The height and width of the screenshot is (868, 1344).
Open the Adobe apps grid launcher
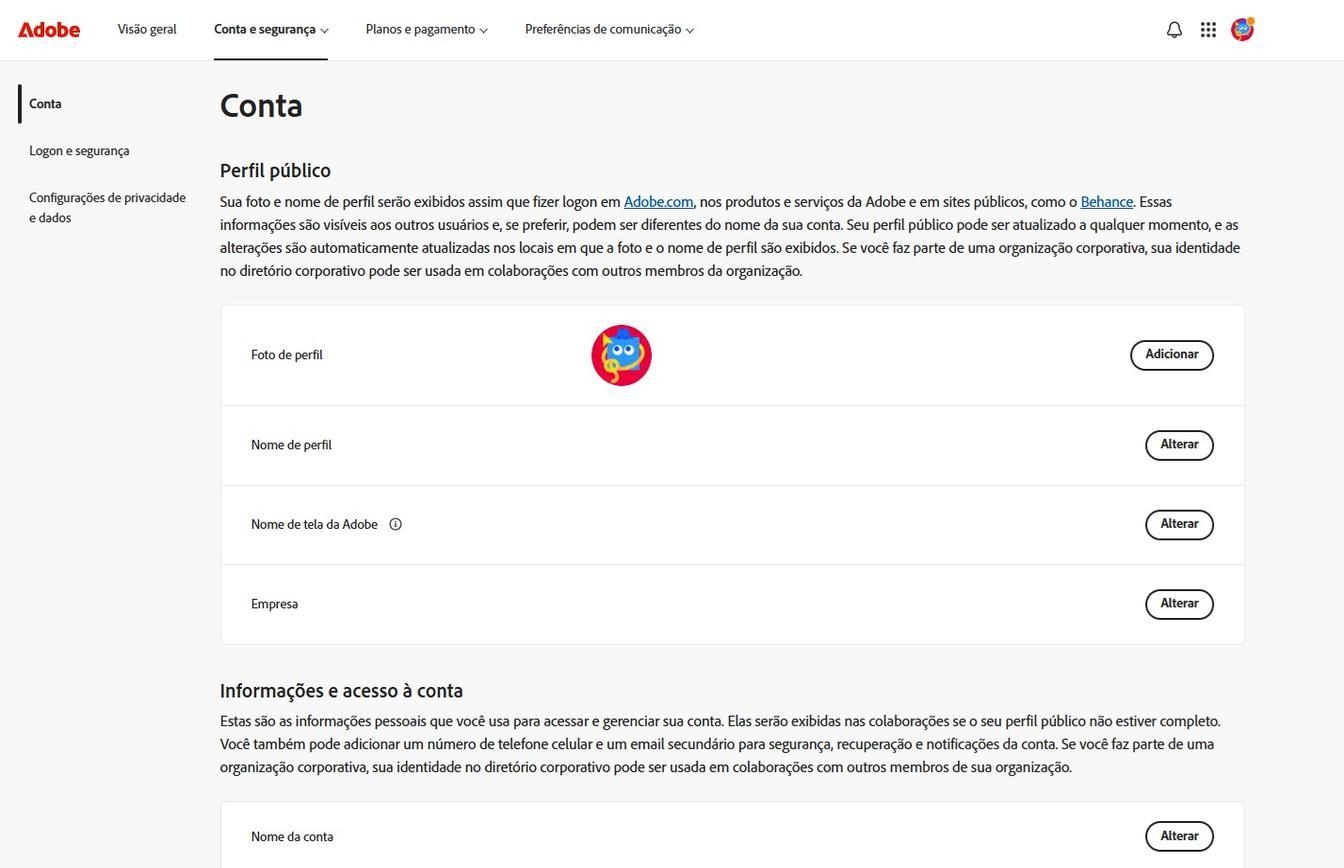click(x=1208, y=29)
